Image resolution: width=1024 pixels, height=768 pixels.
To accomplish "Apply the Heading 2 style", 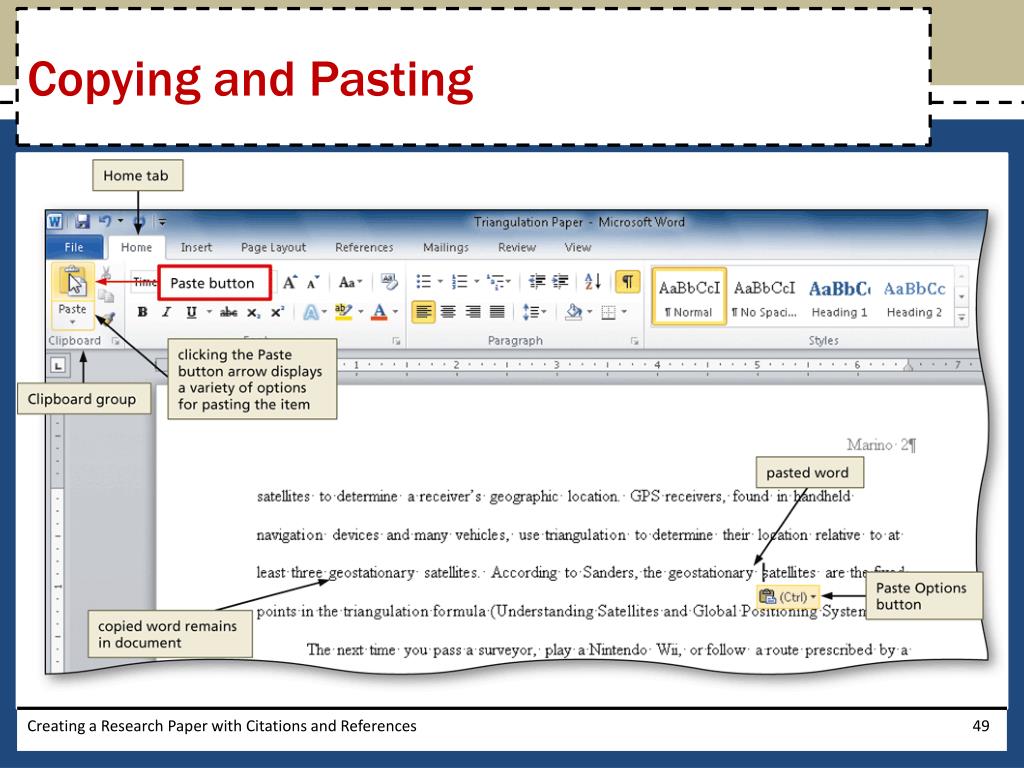I will coord(914,296).
